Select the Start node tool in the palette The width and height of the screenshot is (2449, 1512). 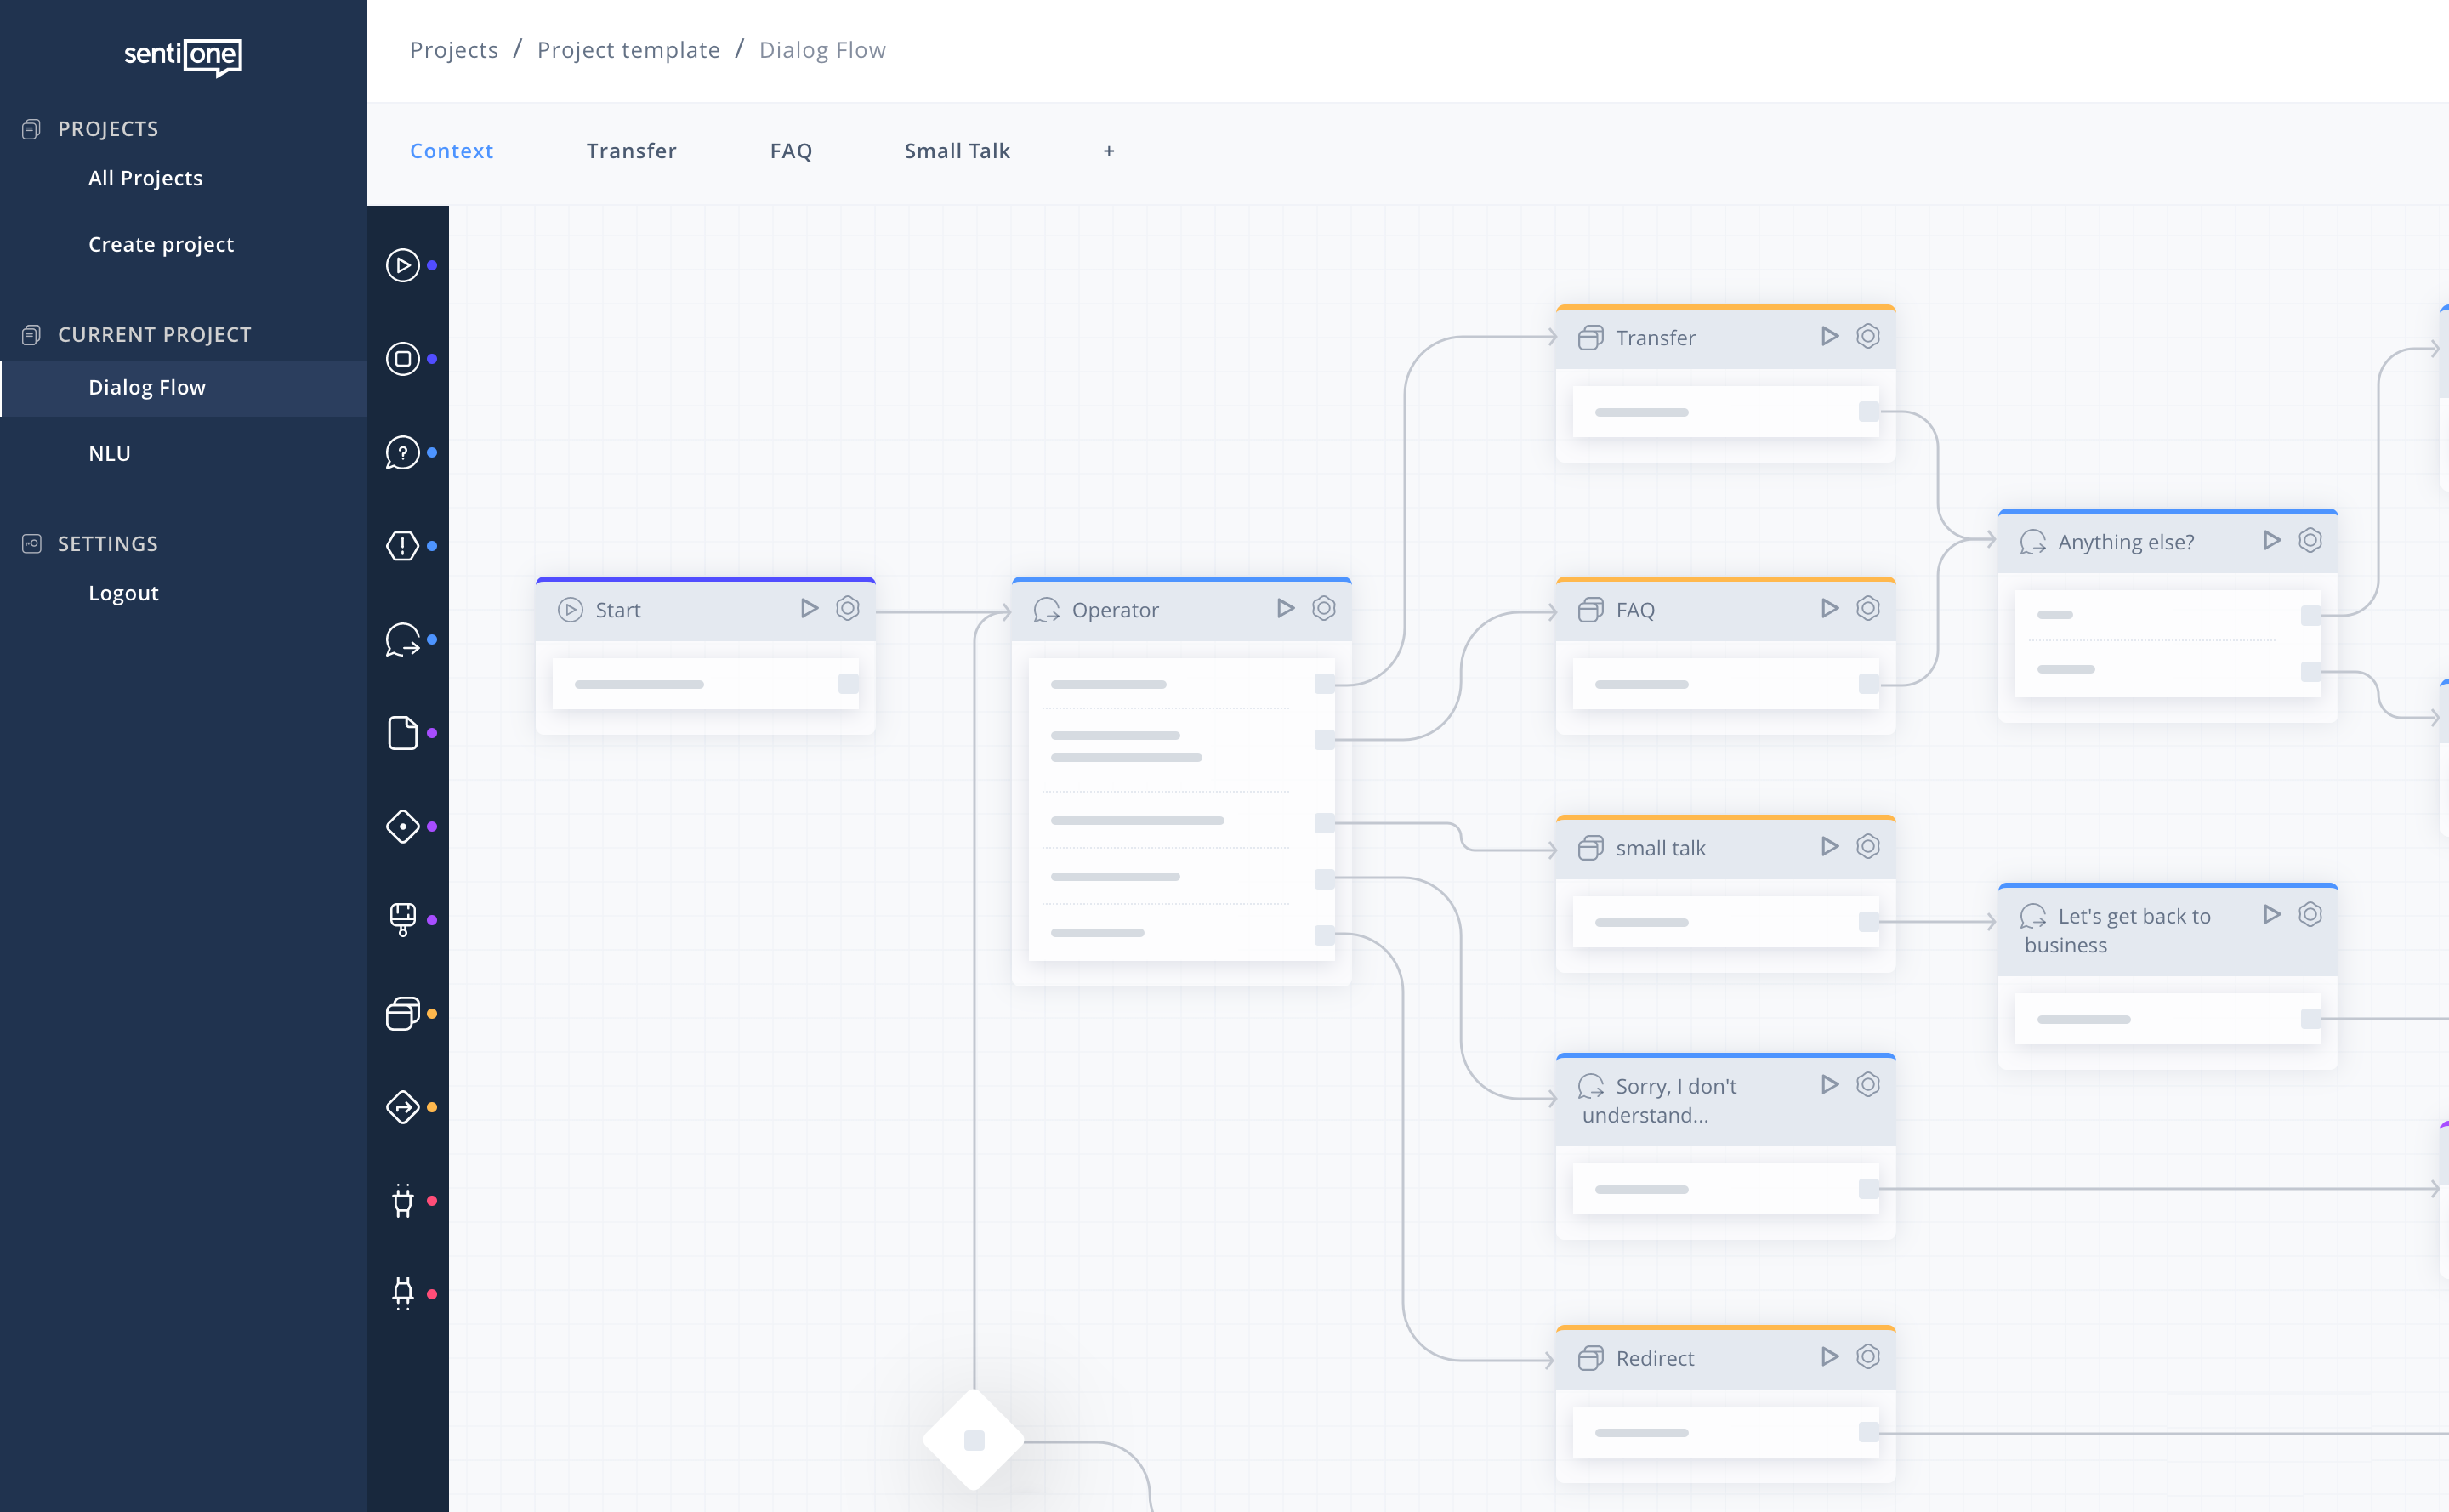pos(402,265)
